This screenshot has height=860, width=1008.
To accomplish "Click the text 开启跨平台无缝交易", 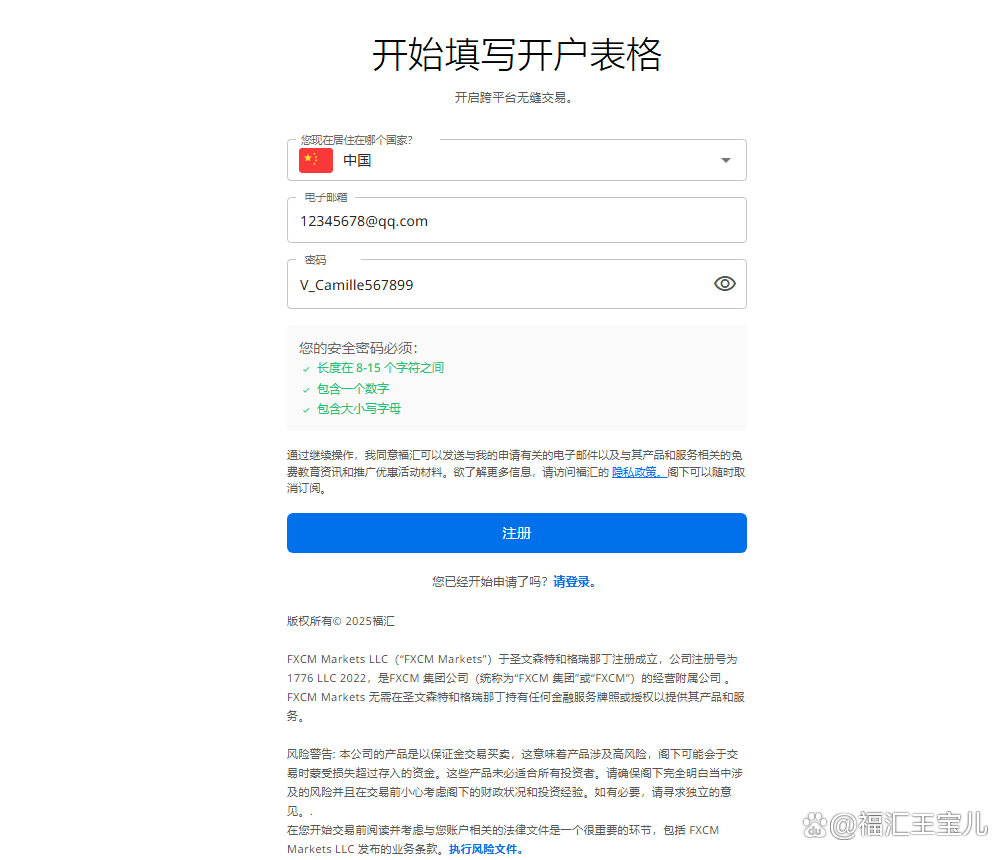I will pyautogui.click(x=516, y=97).
